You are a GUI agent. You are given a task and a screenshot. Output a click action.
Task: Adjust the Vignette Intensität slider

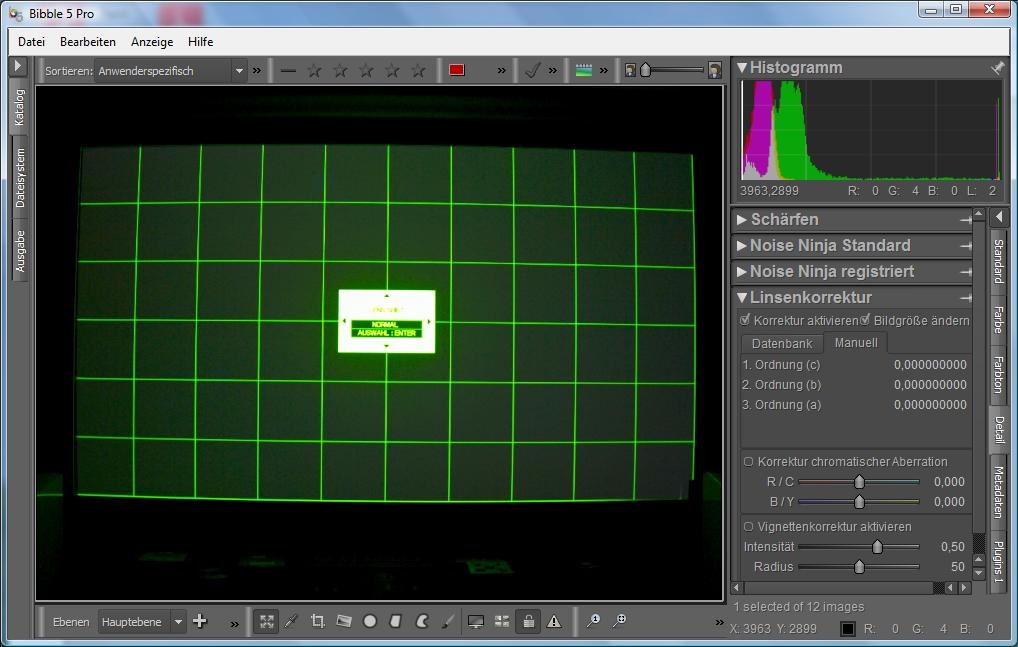(877, 547)
